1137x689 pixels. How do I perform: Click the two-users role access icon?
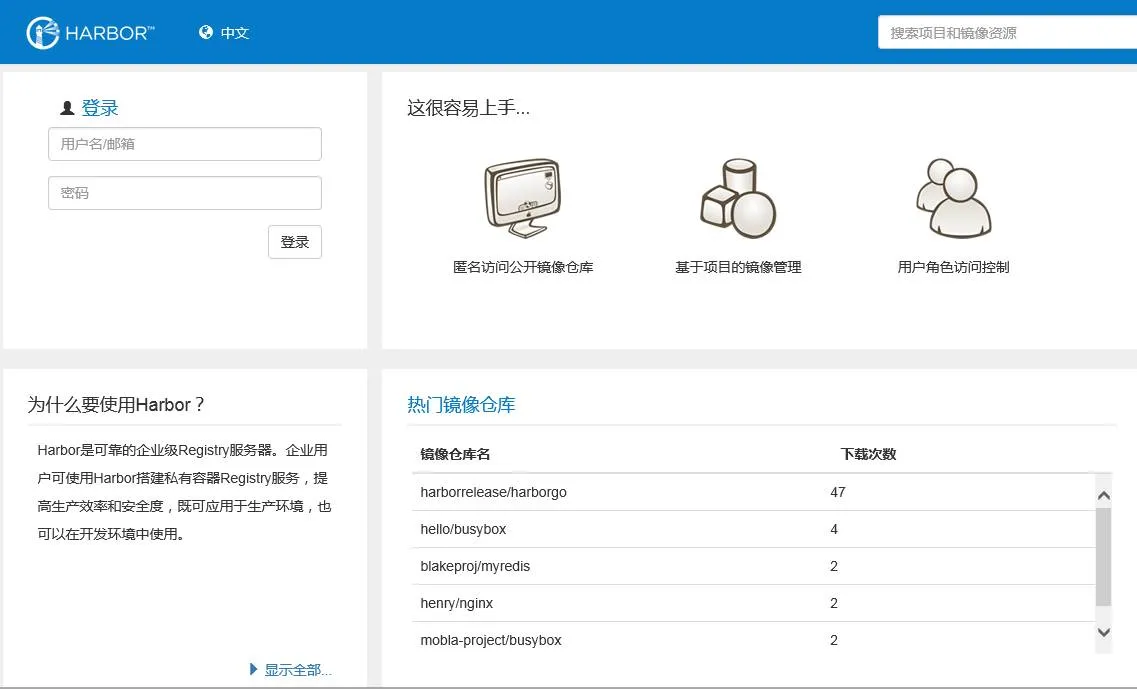pyautogui.click(x=954, y=199)
